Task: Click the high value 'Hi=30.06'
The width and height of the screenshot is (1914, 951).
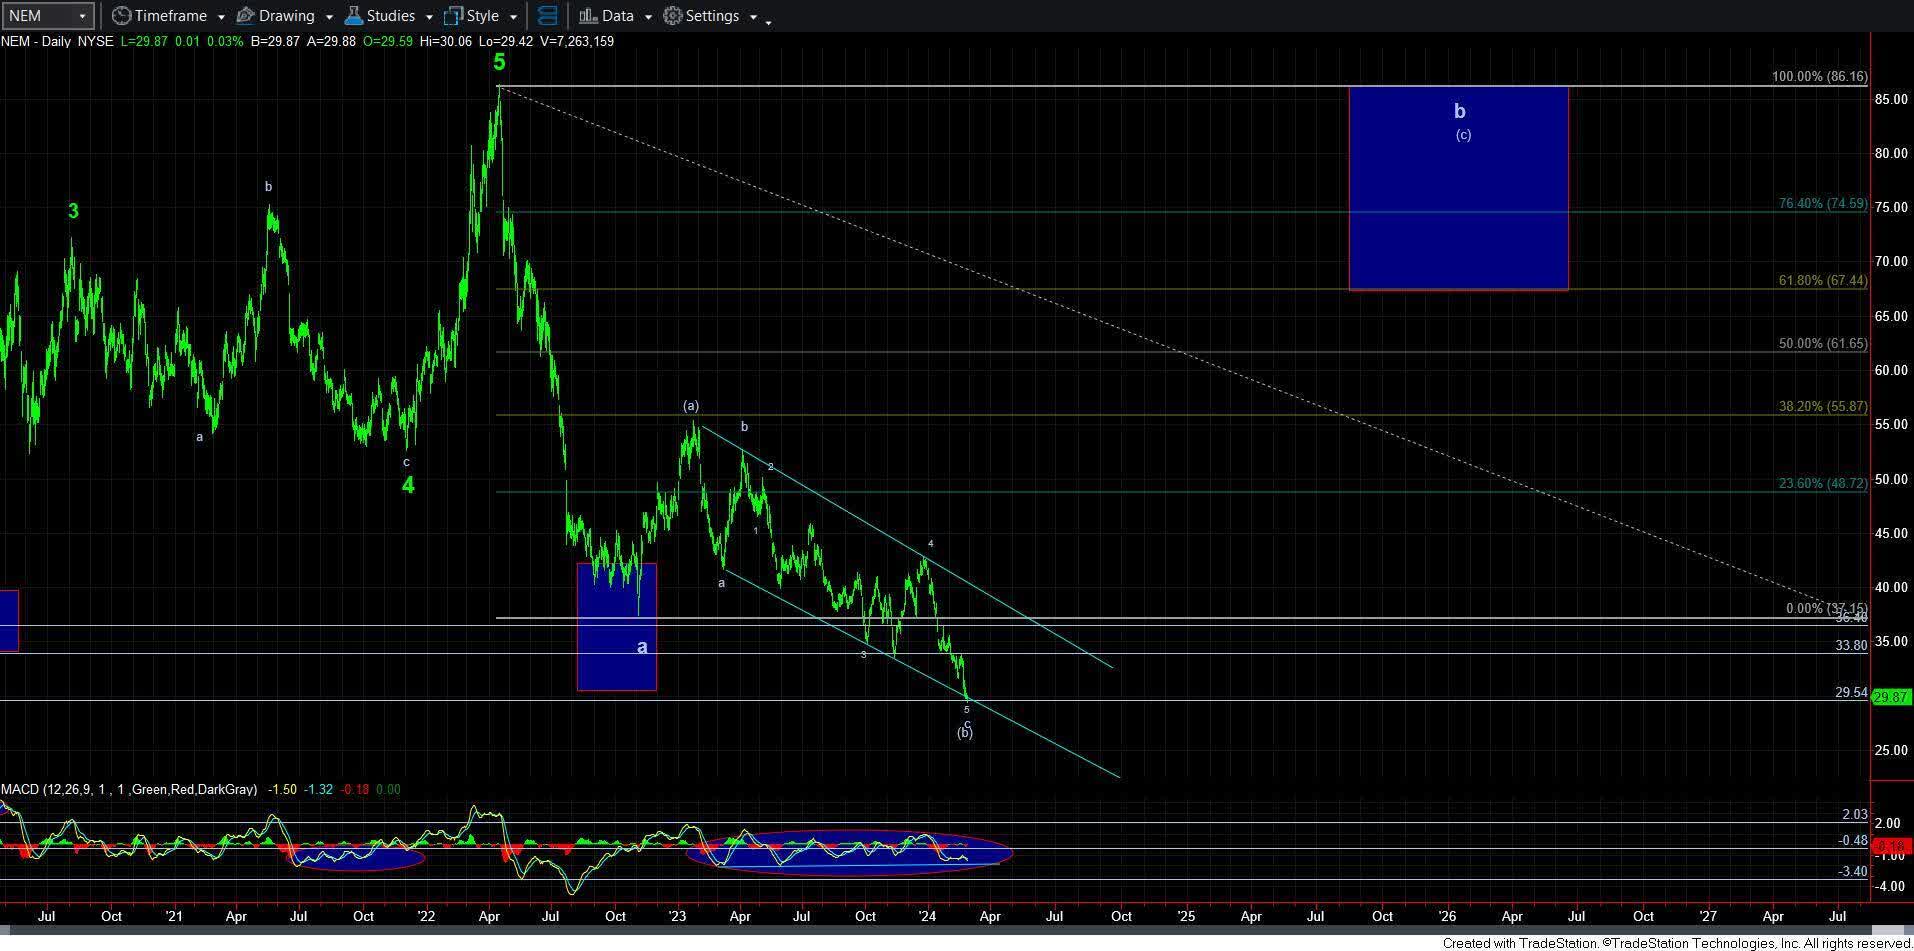Action: [445, 41]
